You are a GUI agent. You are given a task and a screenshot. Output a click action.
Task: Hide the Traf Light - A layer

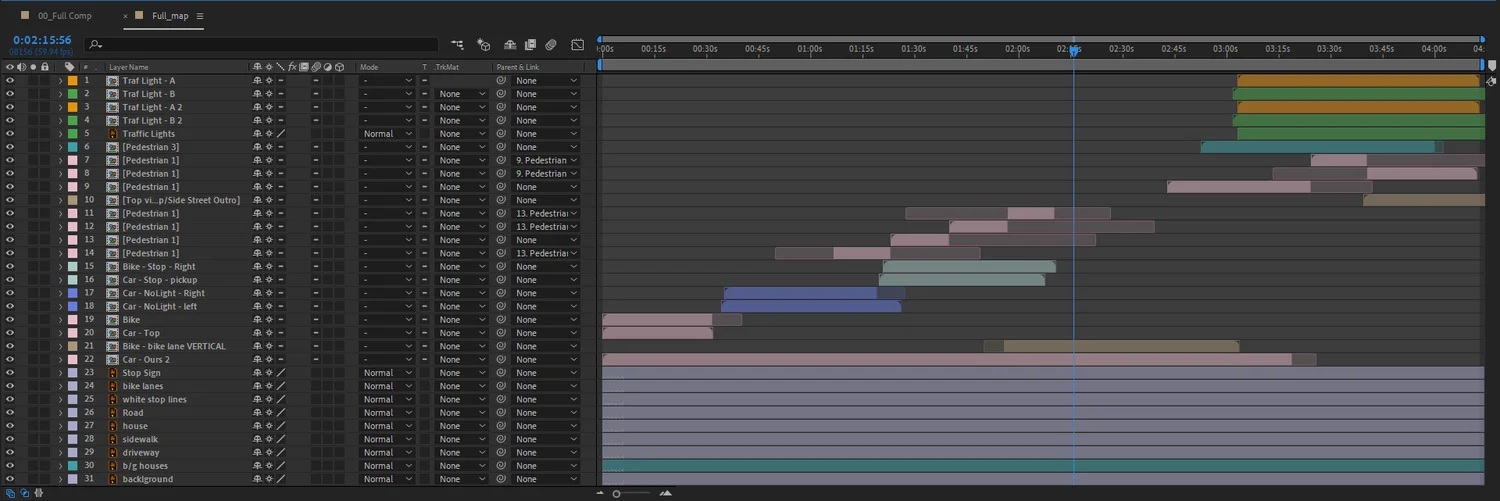click(x=10, y=81)
